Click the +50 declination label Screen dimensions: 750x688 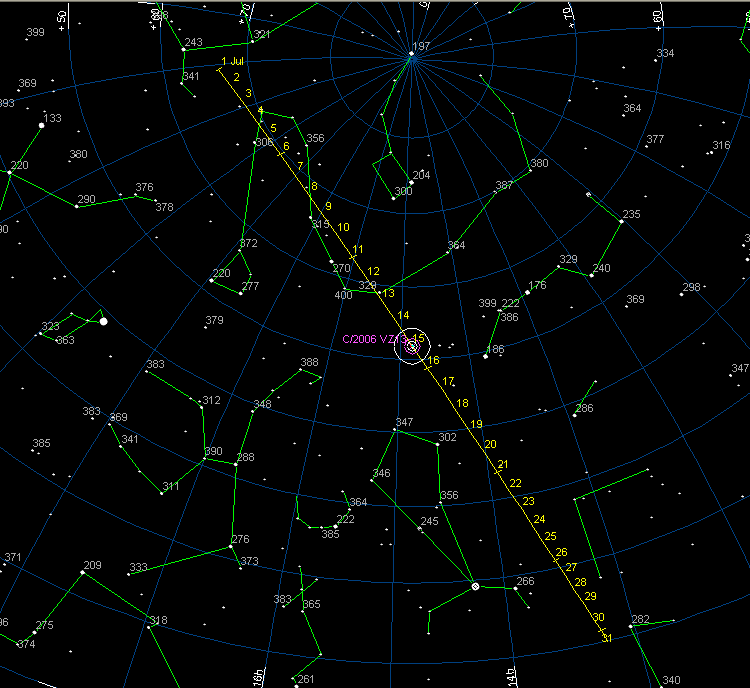click(x=61, y=22)
